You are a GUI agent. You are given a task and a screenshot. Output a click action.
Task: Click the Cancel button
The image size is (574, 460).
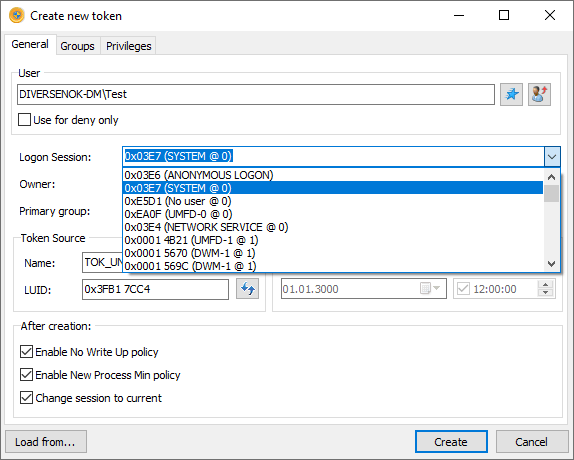[532, 442]
